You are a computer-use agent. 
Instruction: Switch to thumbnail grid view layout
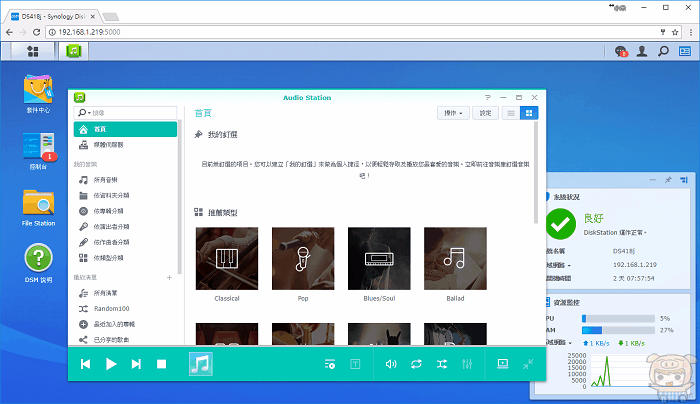click(x=529, y=113)
